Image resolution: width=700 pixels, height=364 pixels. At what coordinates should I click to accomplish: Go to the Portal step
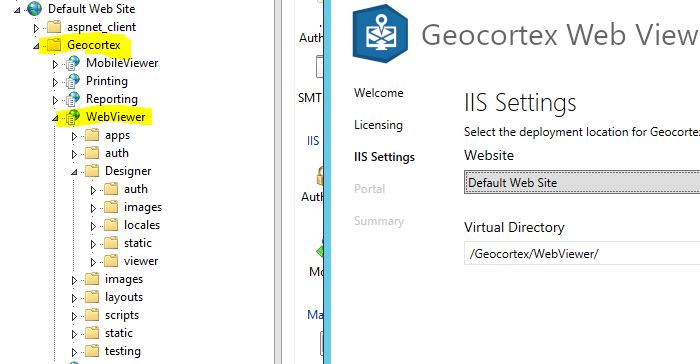click(x=370, y=189)
